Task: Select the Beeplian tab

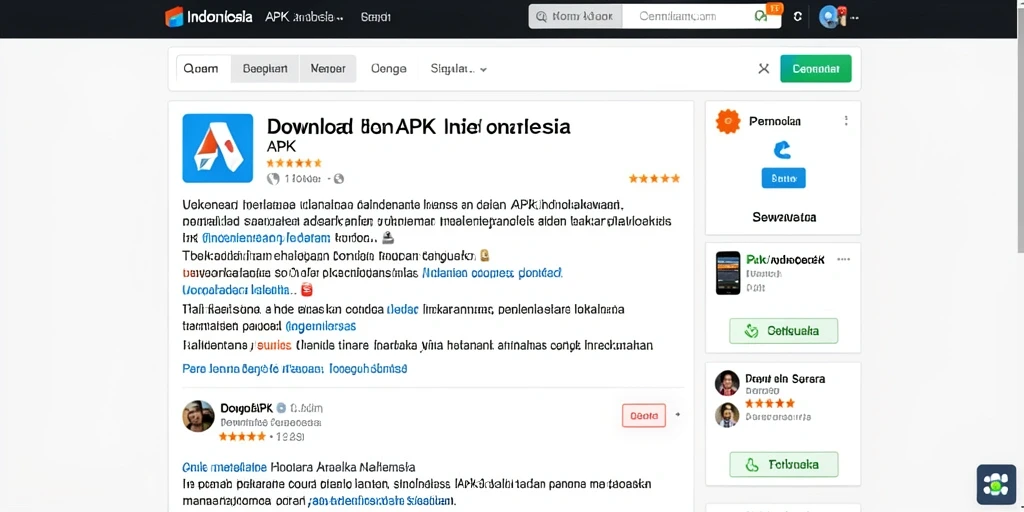Action: [x=264, y=69]
